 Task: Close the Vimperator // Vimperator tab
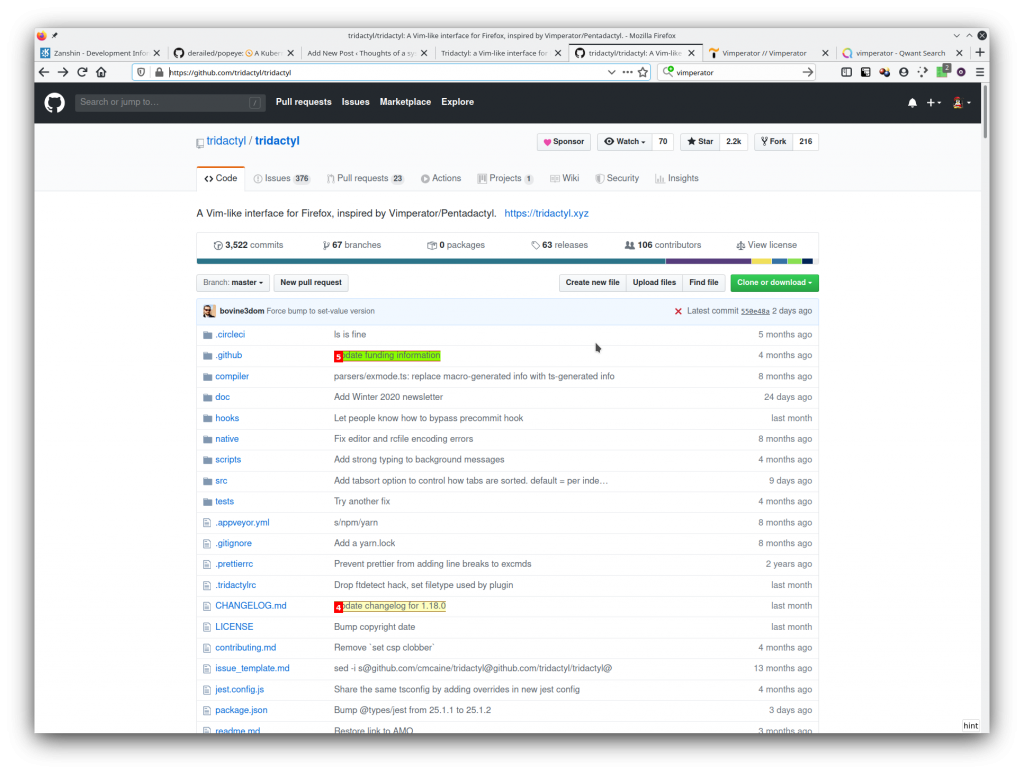pos(825,53)
